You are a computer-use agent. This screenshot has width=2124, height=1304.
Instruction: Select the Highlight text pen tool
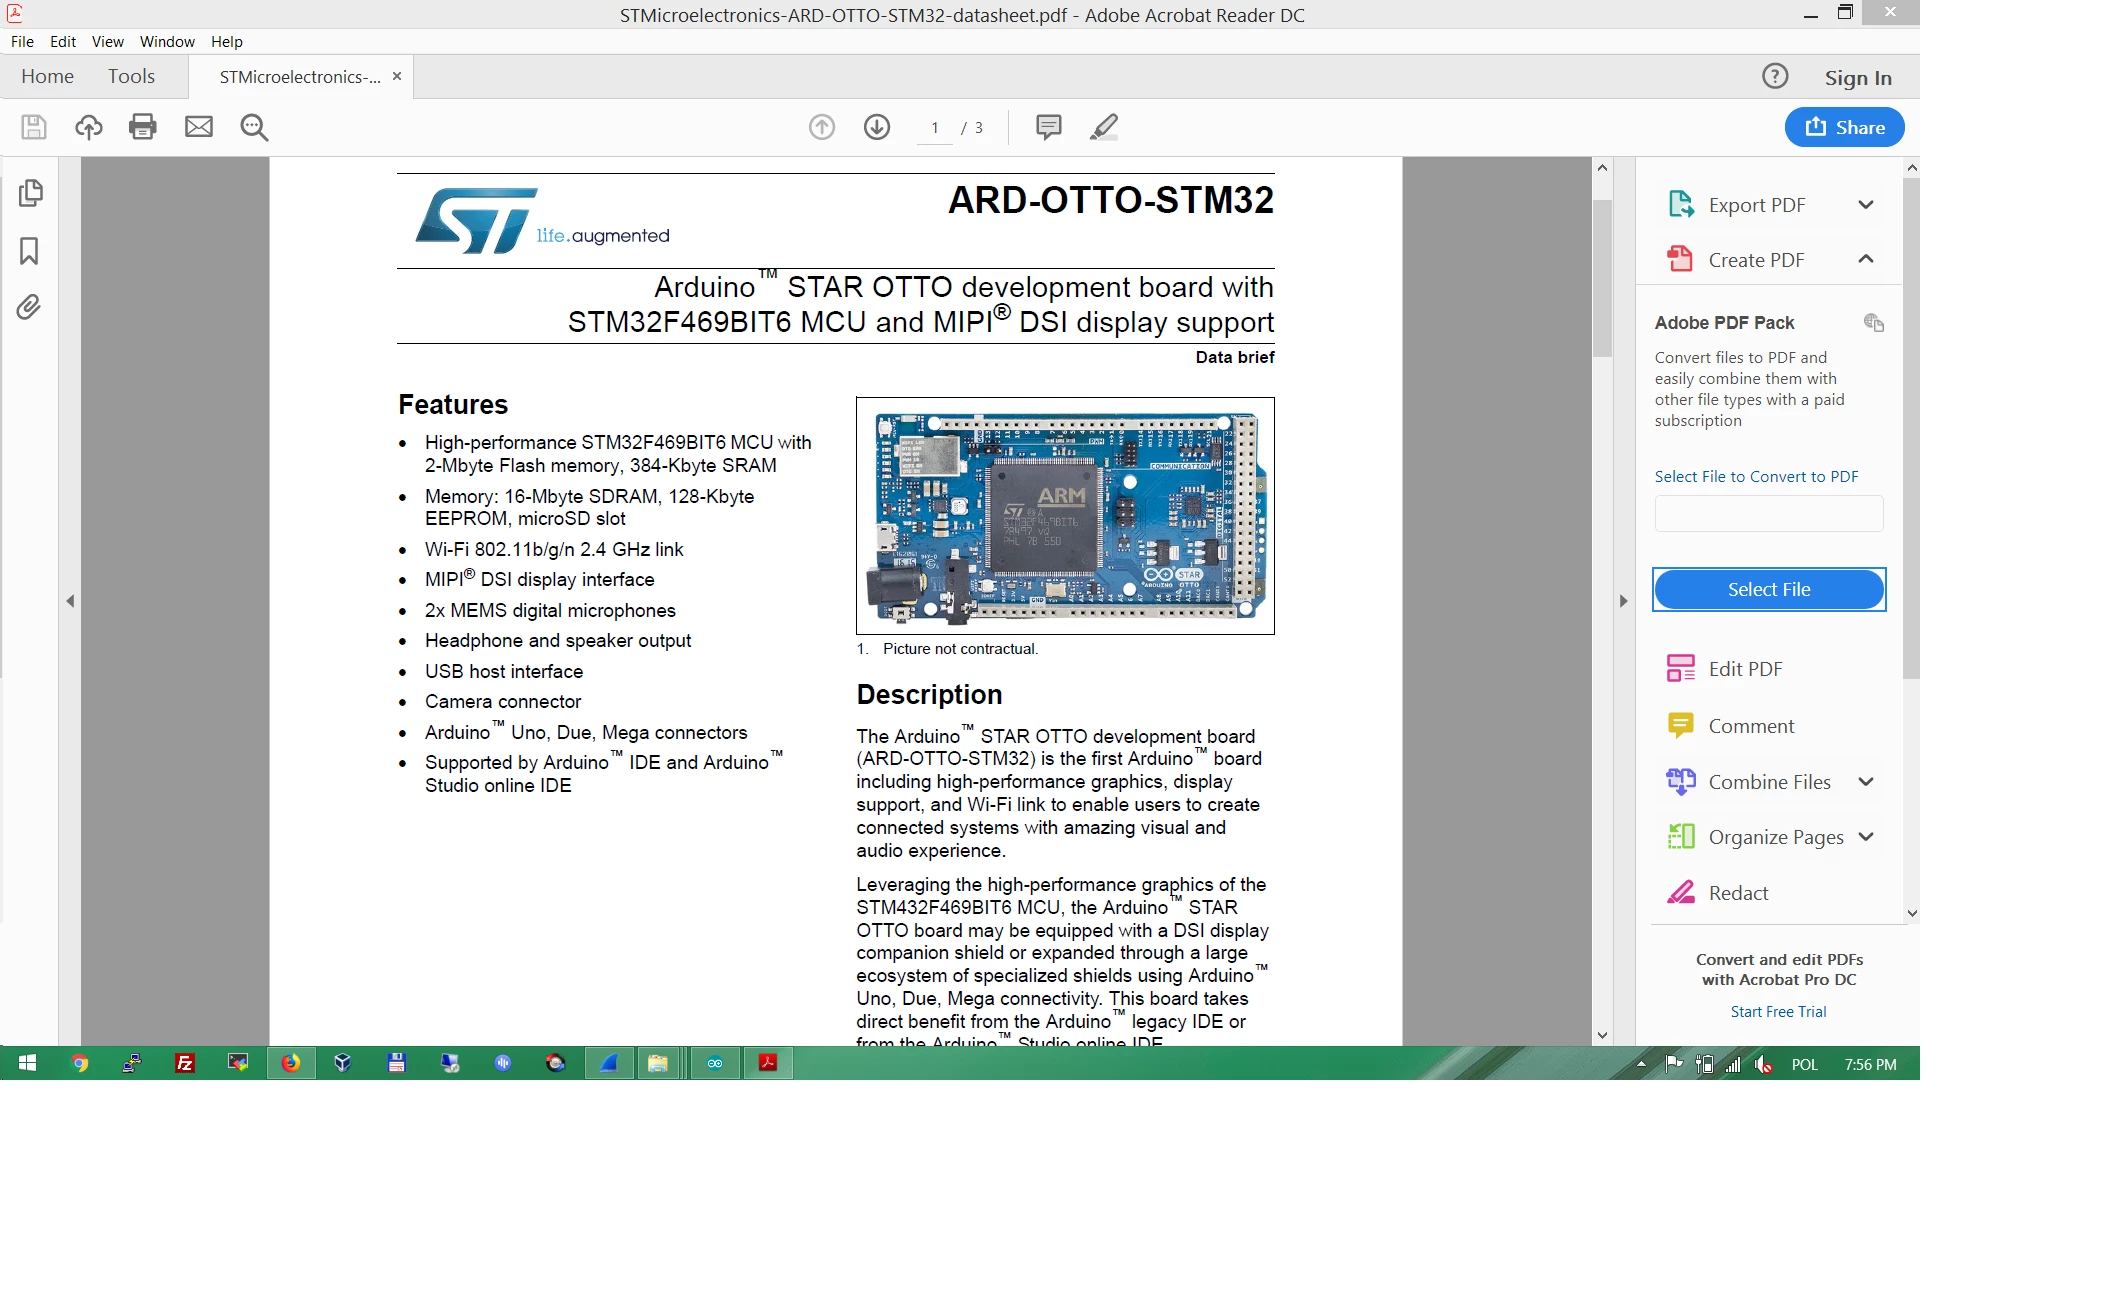1104,127
